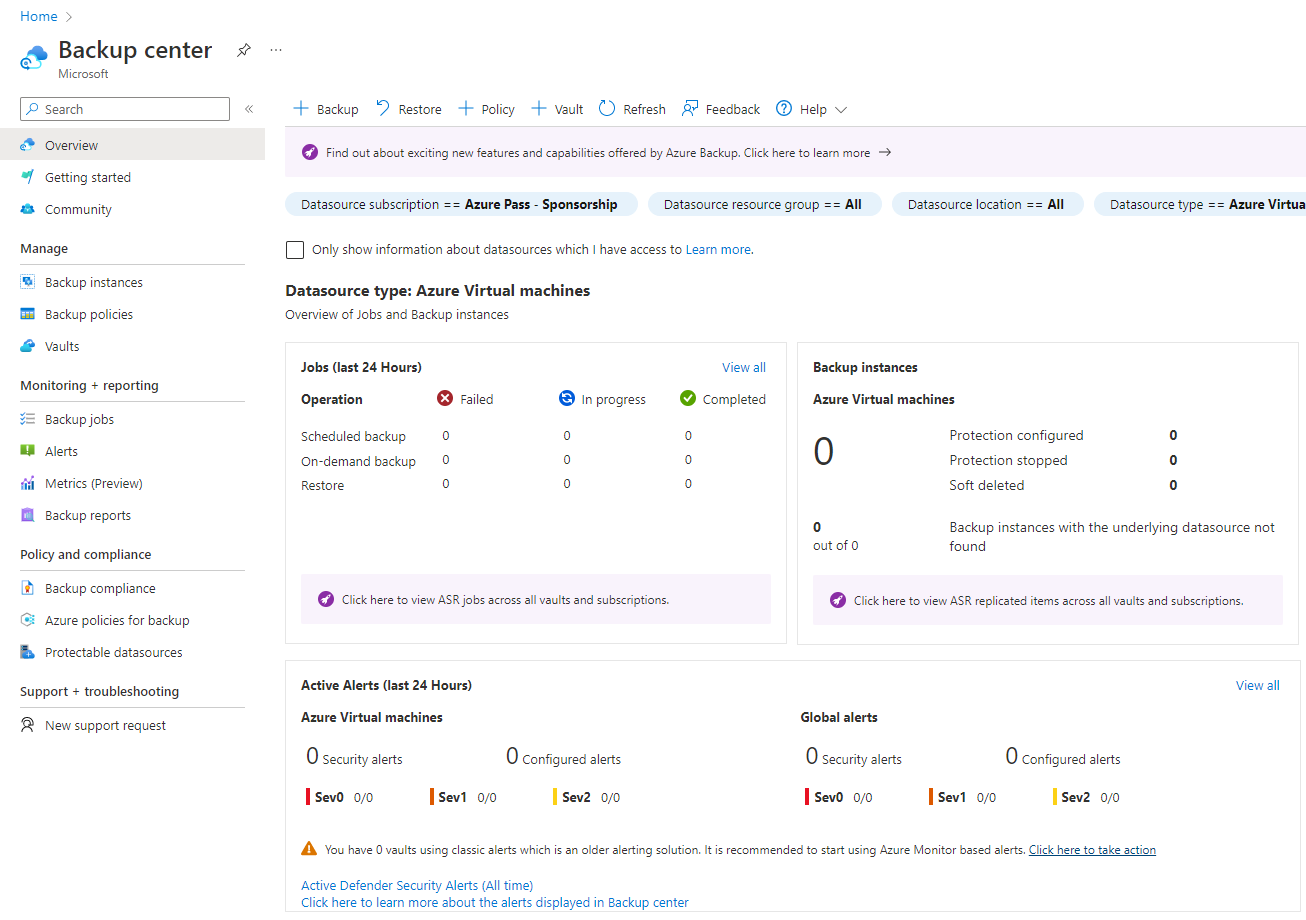Click the sidebar Search field
Image resolution: width=1306 pixels, height=920 pixels.
[x=125, y=109]
